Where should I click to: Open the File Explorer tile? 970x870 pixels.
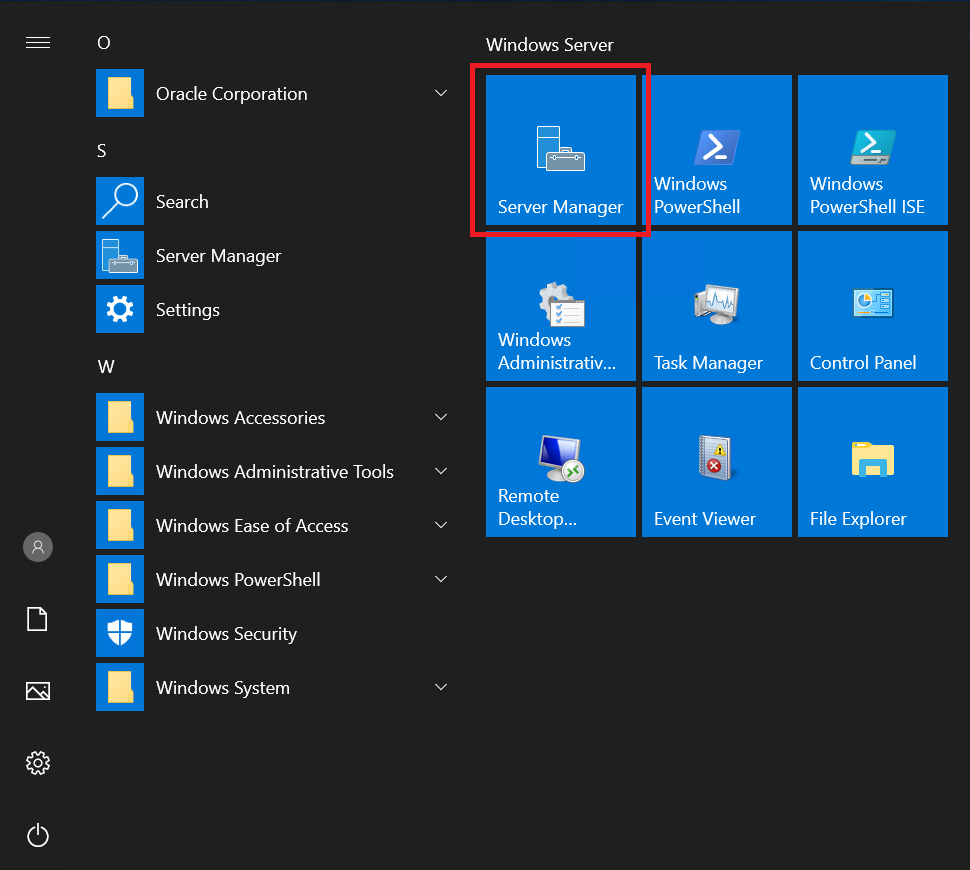click(872, 462)
